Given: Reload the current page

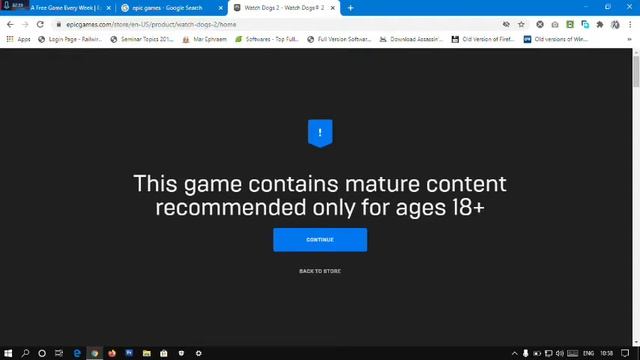Looking at the screenshot, I should (x=40, y=24).
